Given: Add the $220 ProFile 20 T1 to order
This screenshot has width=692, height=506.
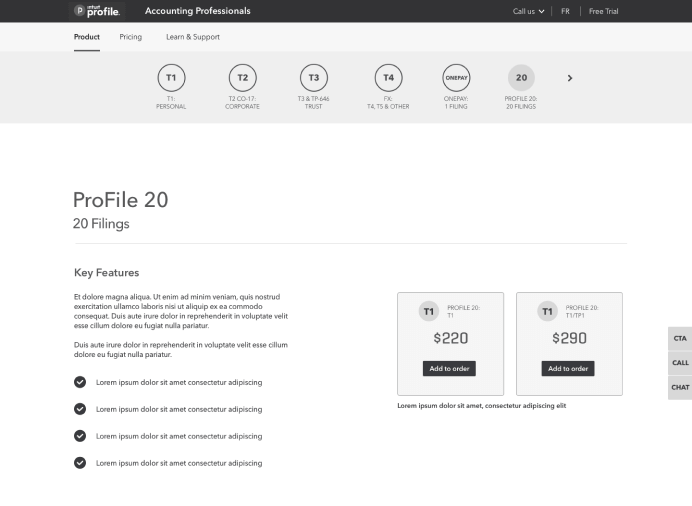Looking at the screenshot, I should coord(449,368).
